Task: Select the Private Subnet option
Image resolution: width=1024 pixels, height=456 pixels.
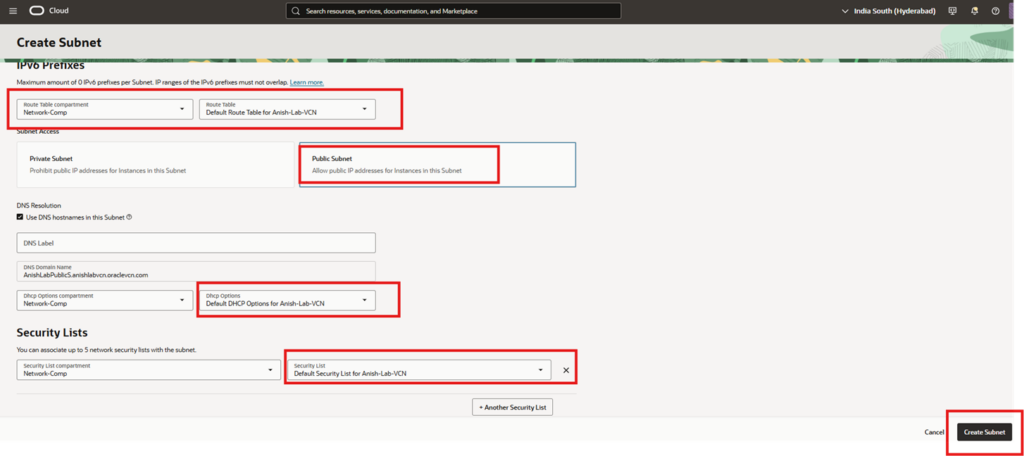Action: click(155, 164)
